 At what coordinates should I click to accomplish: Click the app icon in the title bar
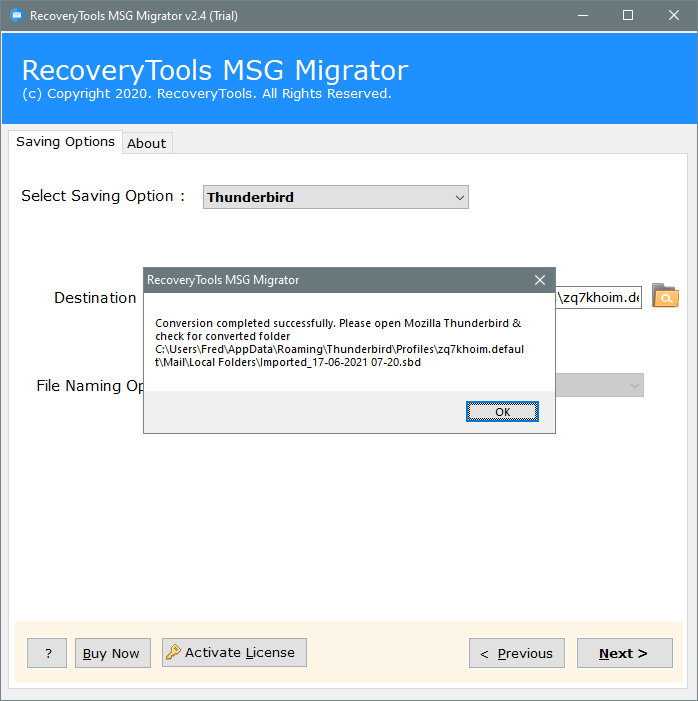[17, 16]
